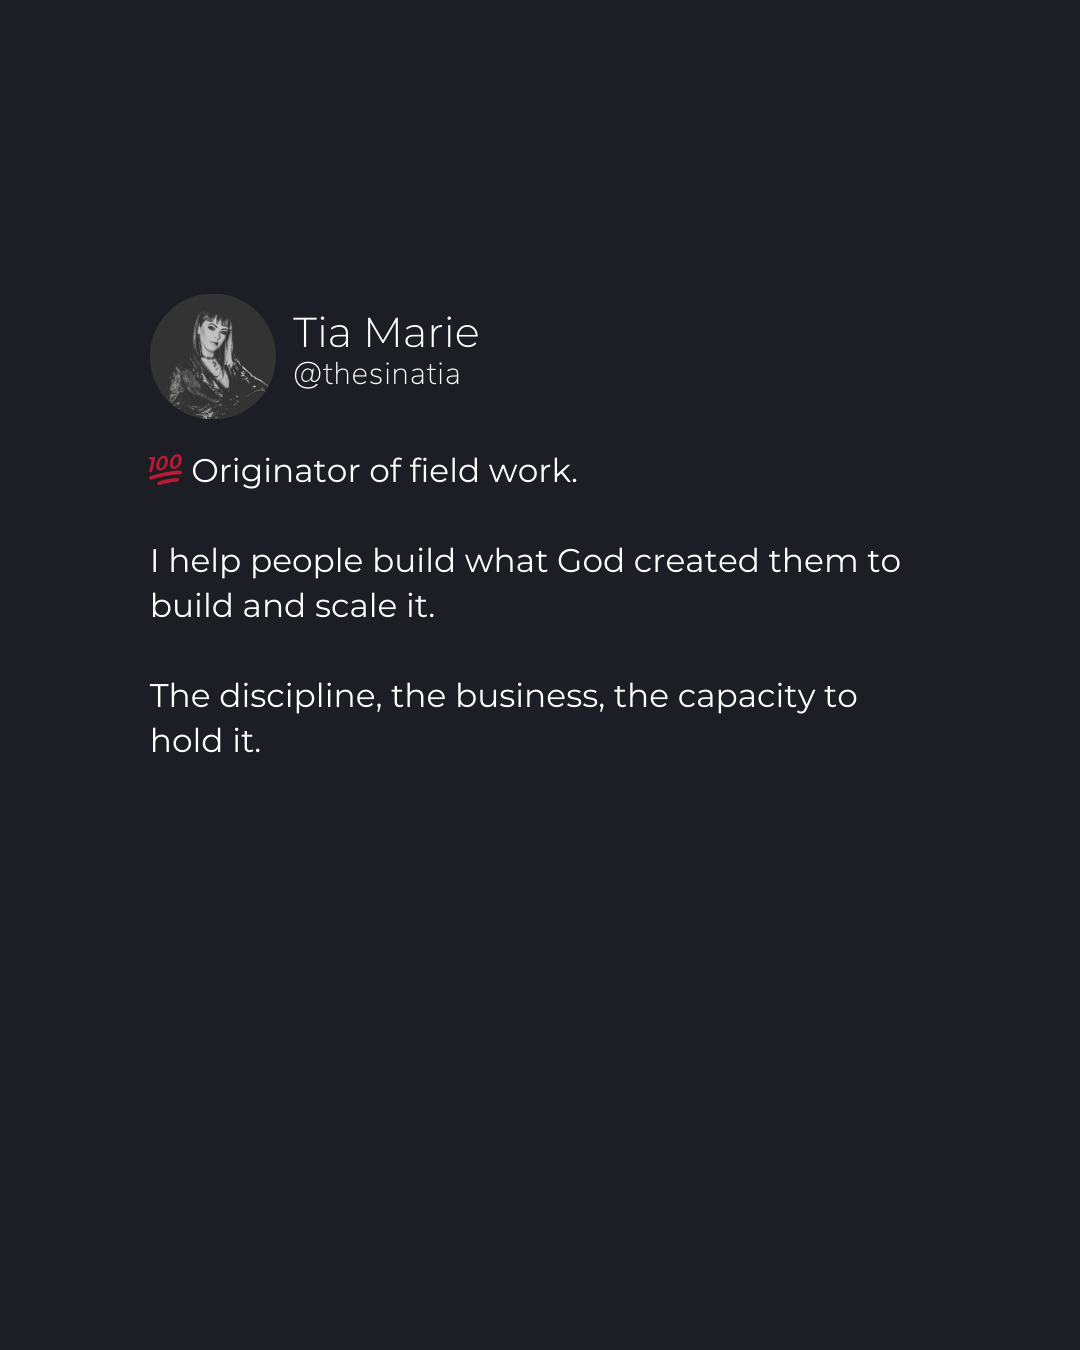Viewport: 1080px width, 1350px height.
Task: Click the text "build and scale it."
Action: coord(293,606)
